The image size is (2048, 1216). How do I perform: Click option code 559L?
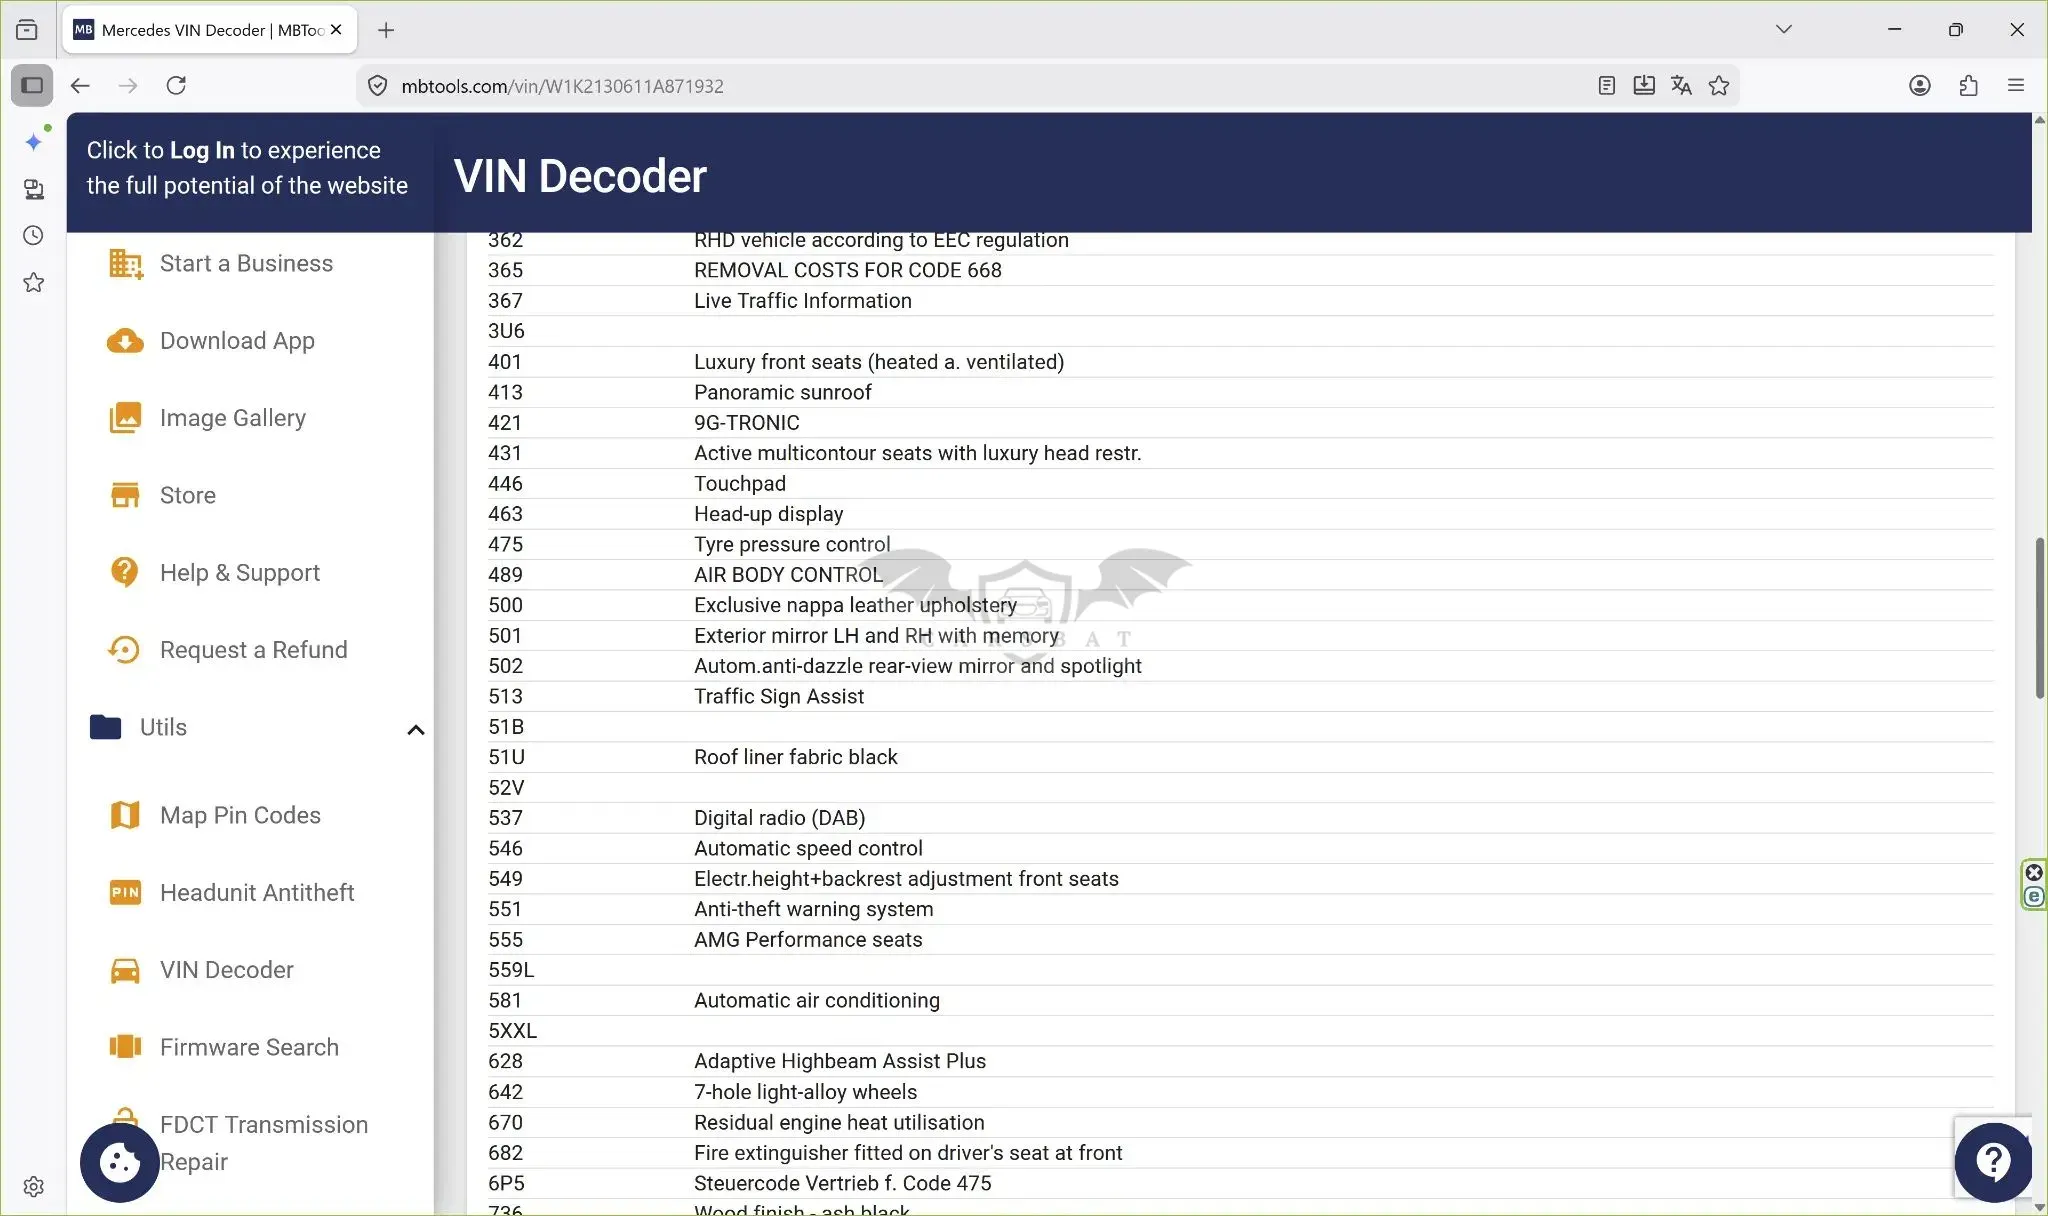(x=511, y=970)
